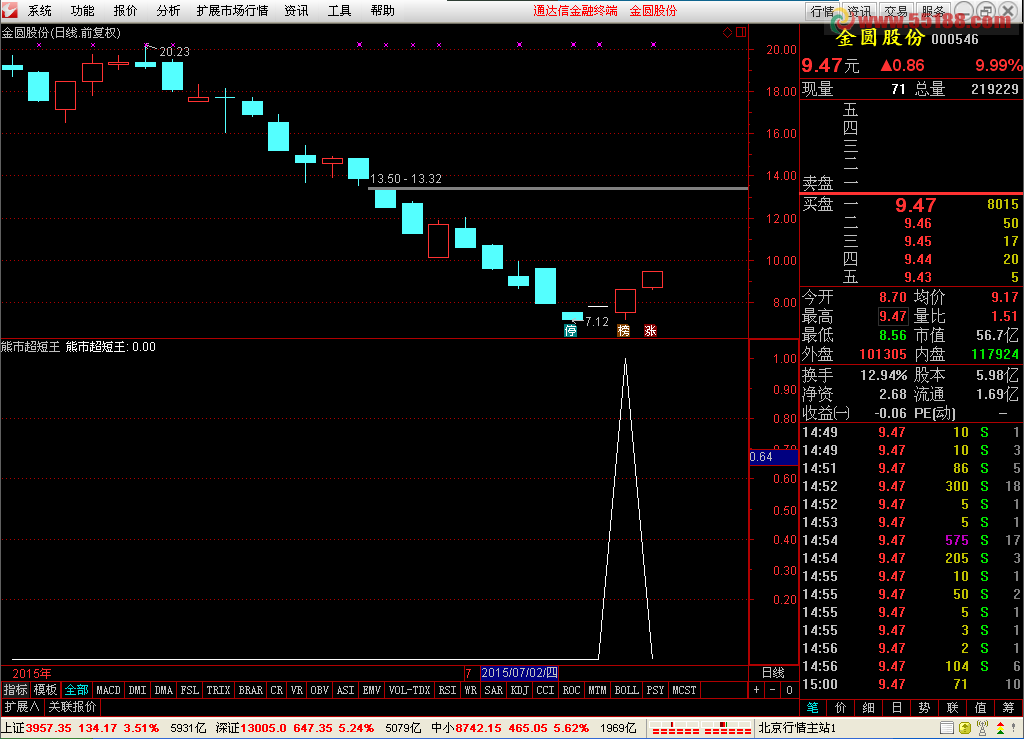The height and width of the screenshot is (739, 1024).
Task: Switch to the CCI indicator
Action: coord(545,690)
